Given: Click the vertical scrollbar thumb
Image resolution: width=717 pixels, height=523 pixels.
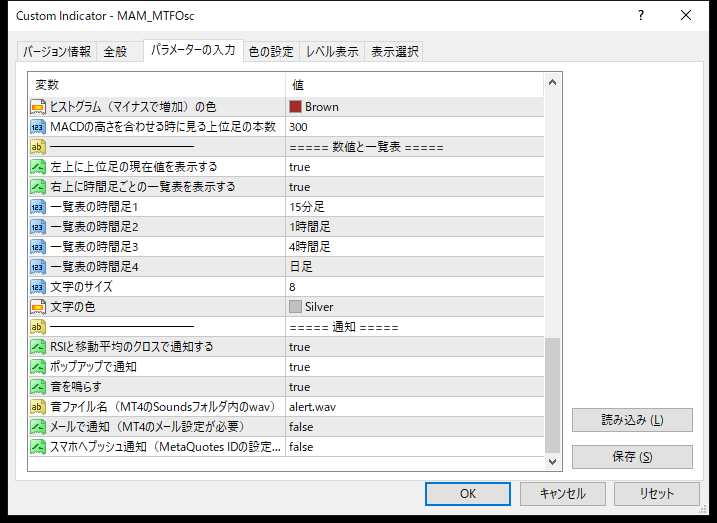Looking at the screenshot, I should point(552,395).
